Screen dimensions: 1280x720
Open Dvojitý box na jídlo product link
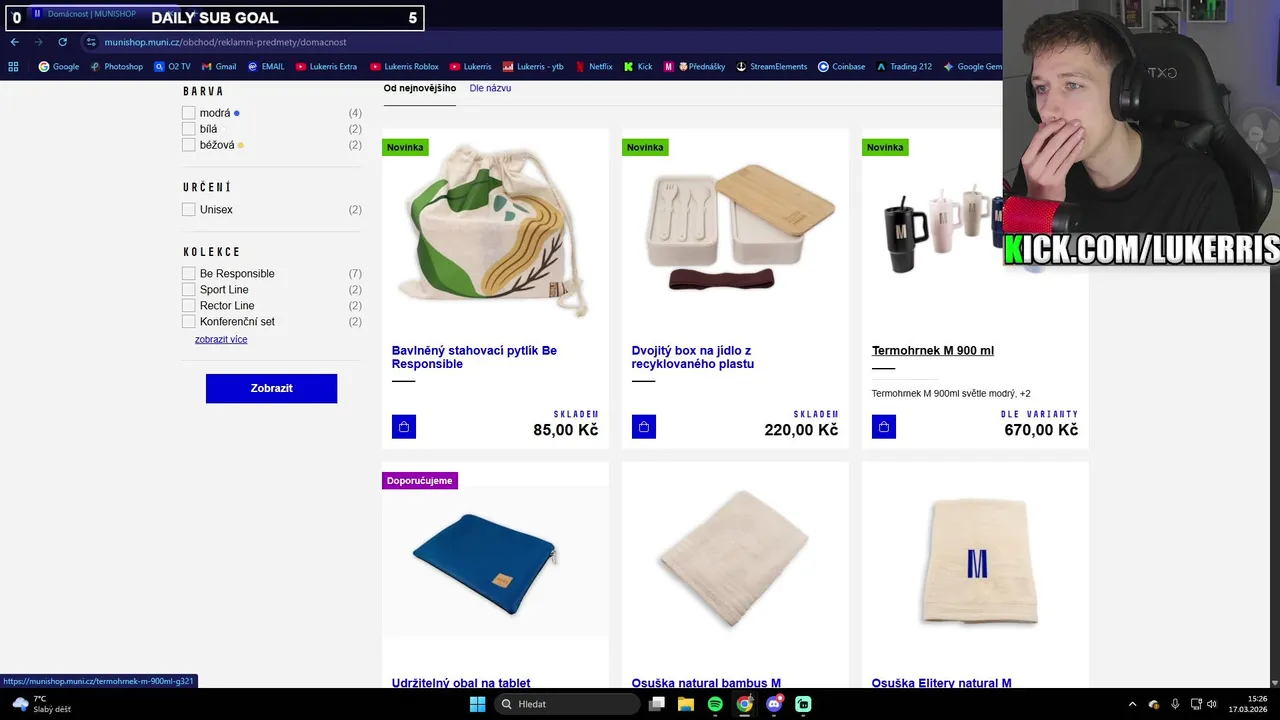[693, 357]
